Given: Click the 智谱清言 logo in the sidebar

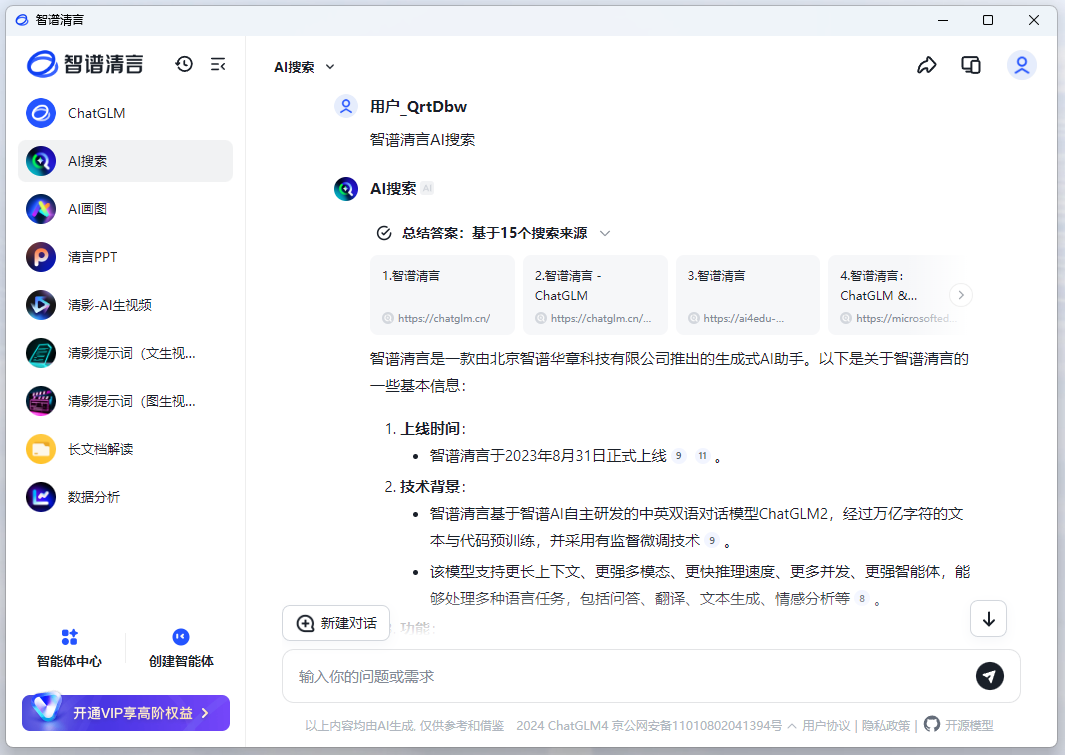Looking at the screenshot, I should pyautogui.click(x=85, y=64).
